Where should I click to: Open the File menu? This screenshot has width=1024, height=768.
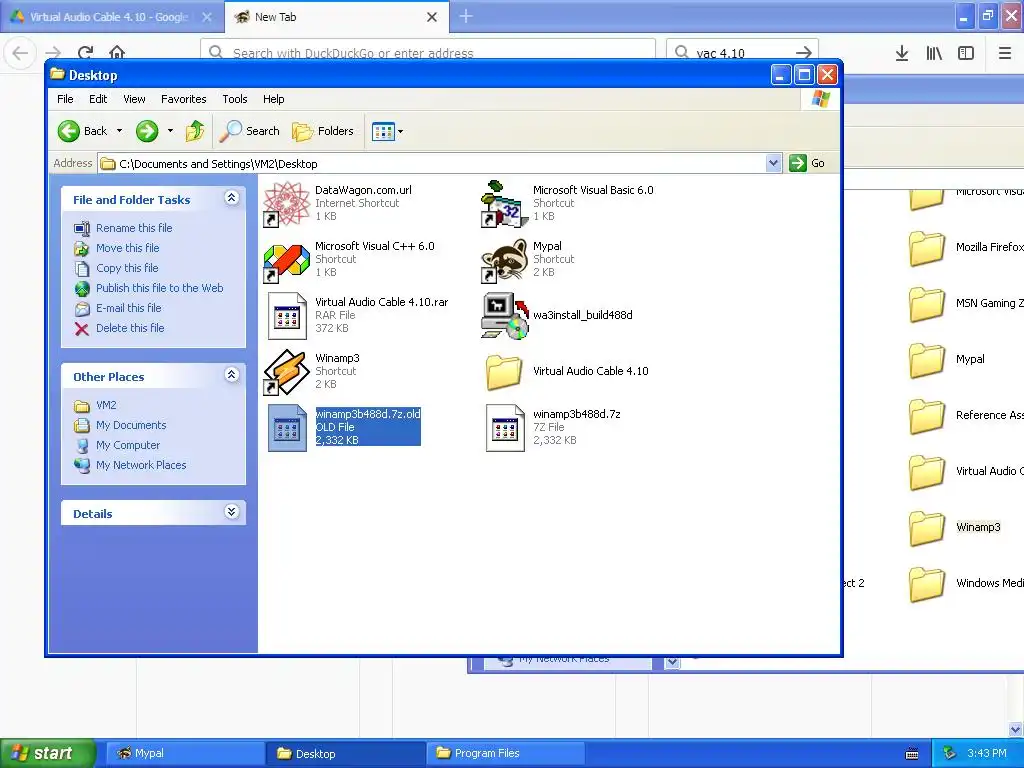pyautogui.click(x=65, y=99)
